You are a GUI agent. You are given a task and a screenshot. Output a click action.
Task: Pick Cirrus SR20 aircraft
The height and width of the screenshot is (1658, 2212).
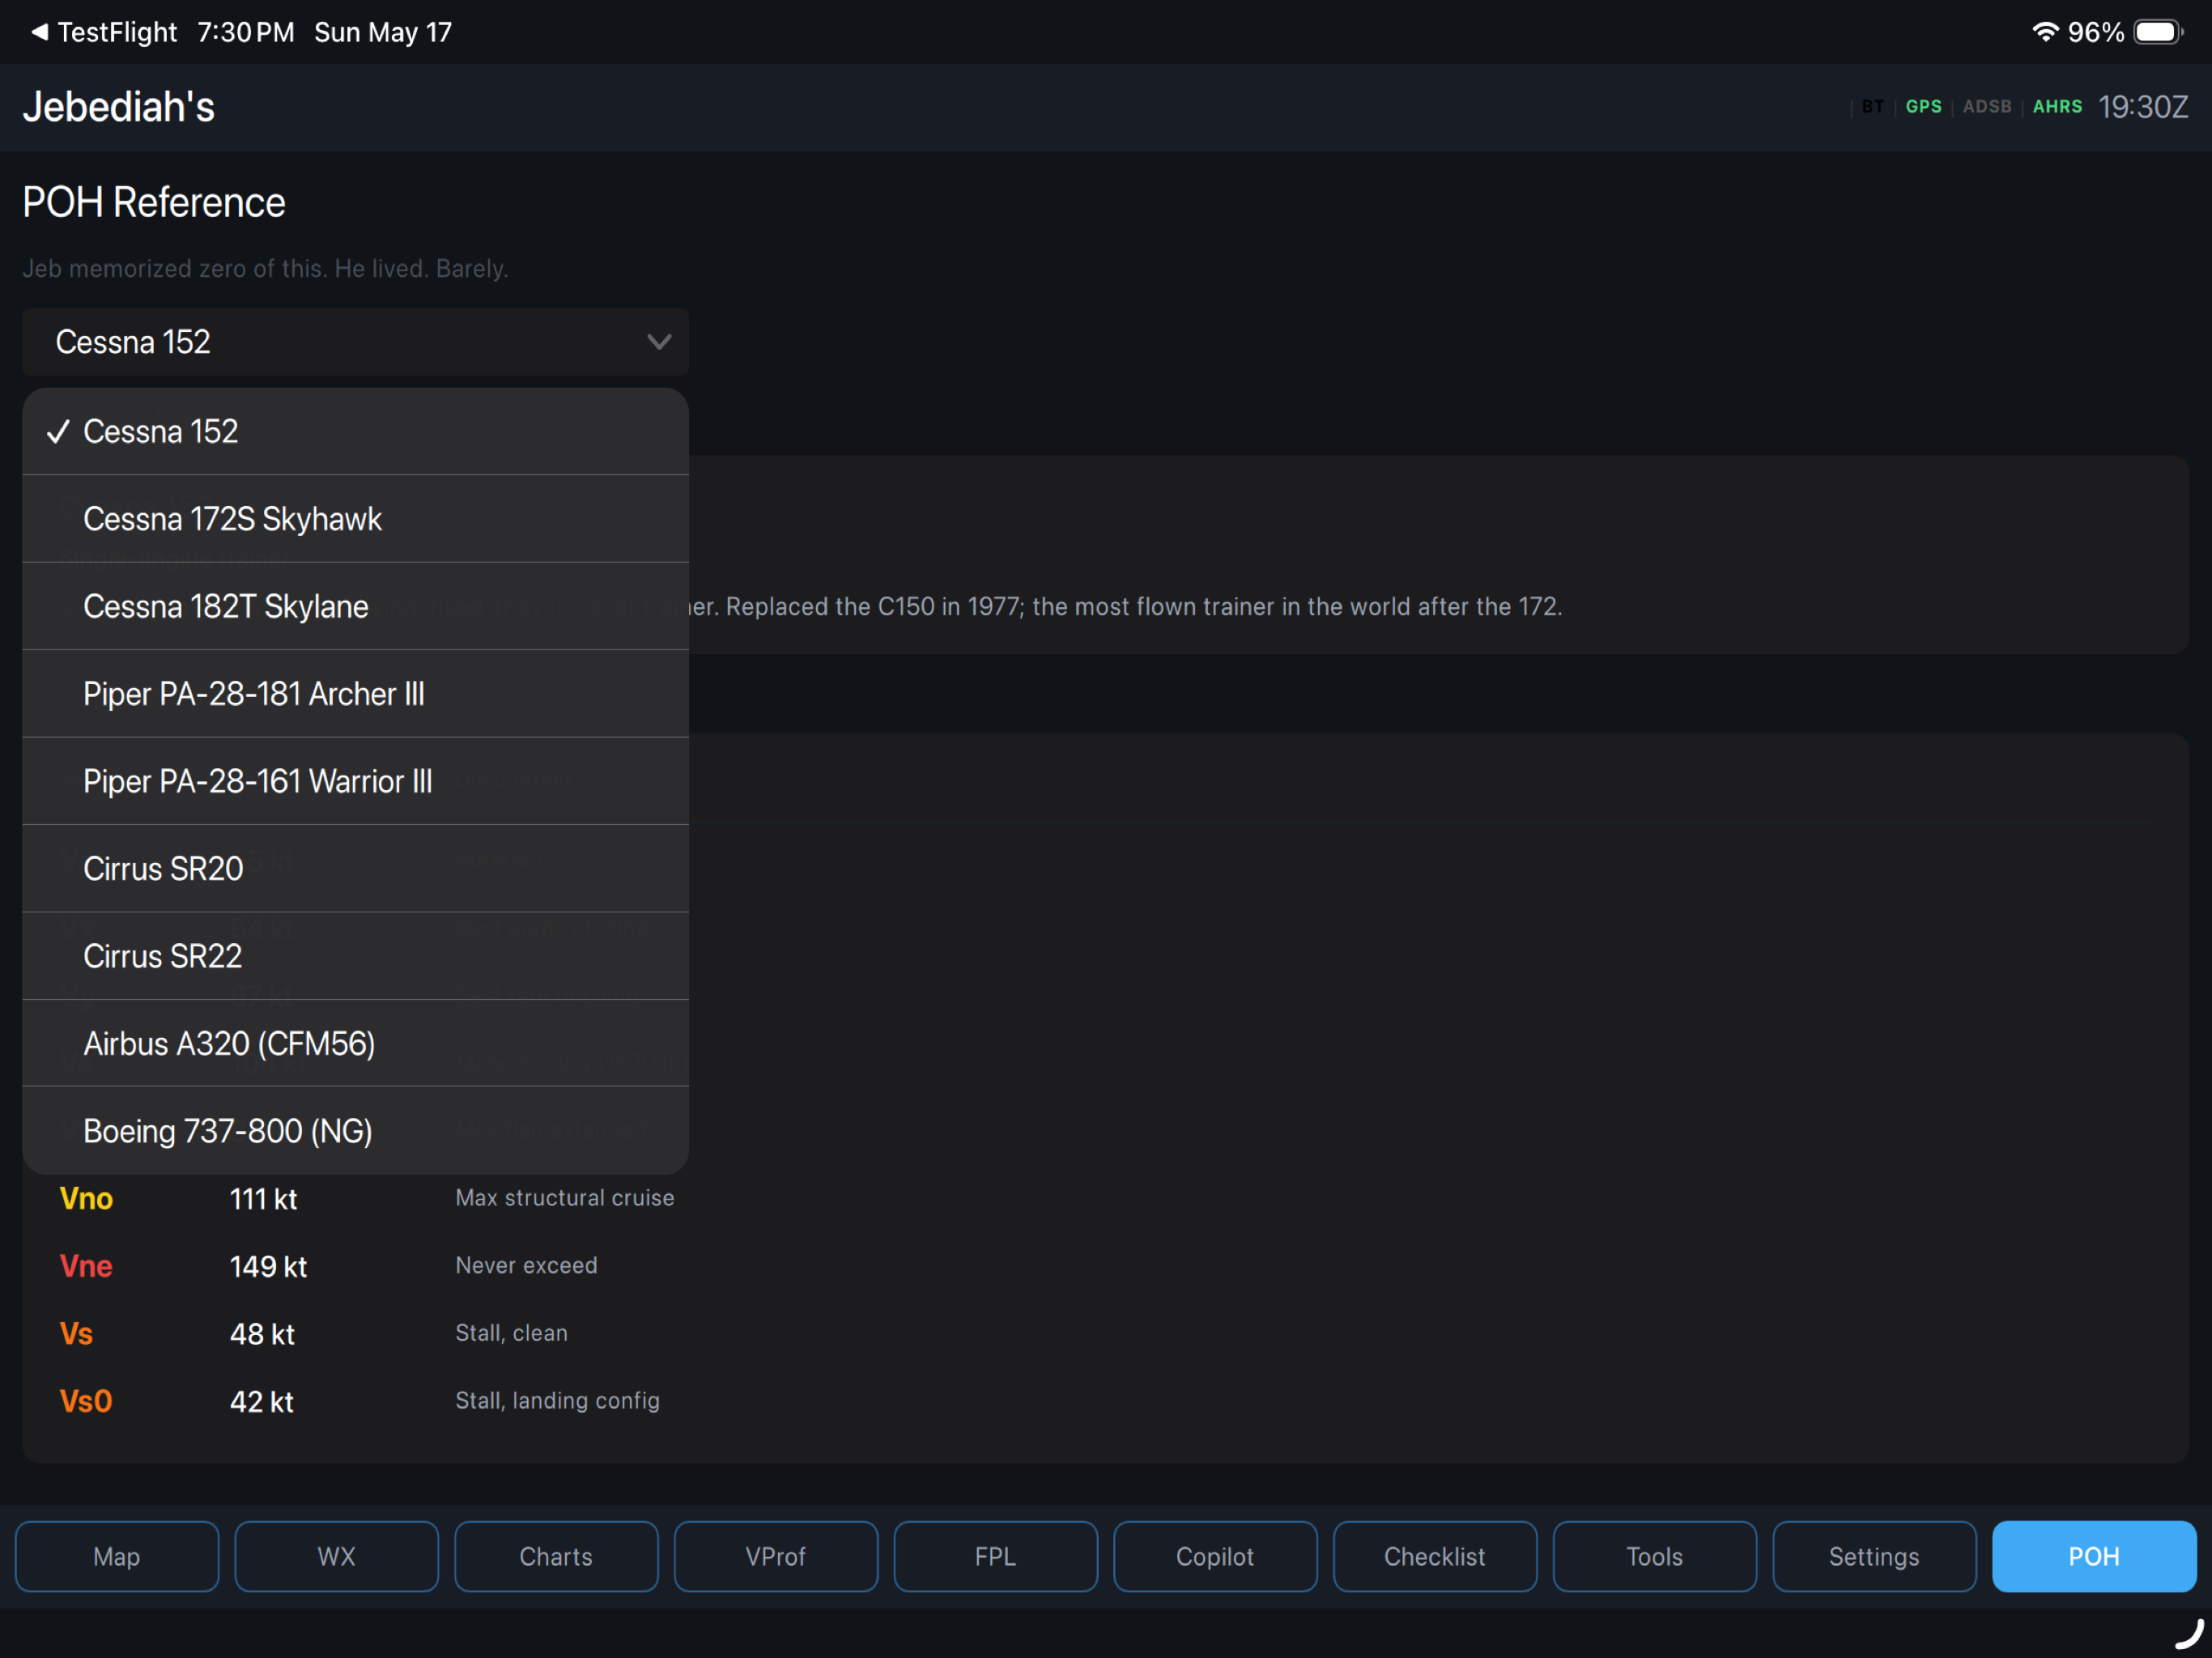point(355,869)
